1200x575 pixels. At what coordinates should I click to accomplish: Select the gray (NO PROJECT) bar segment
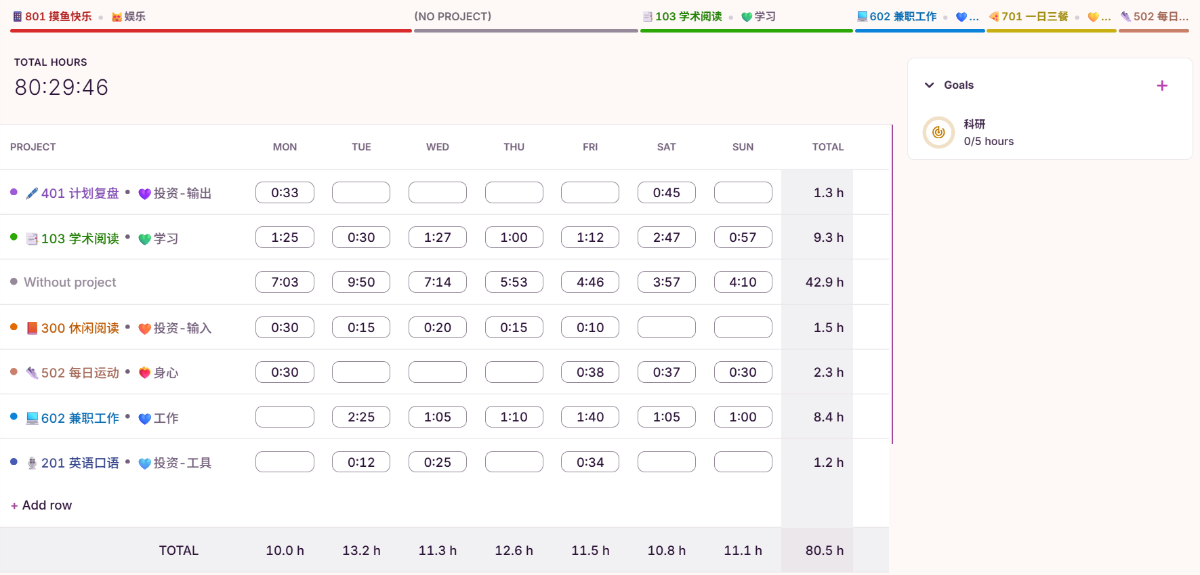click(526, 30)
